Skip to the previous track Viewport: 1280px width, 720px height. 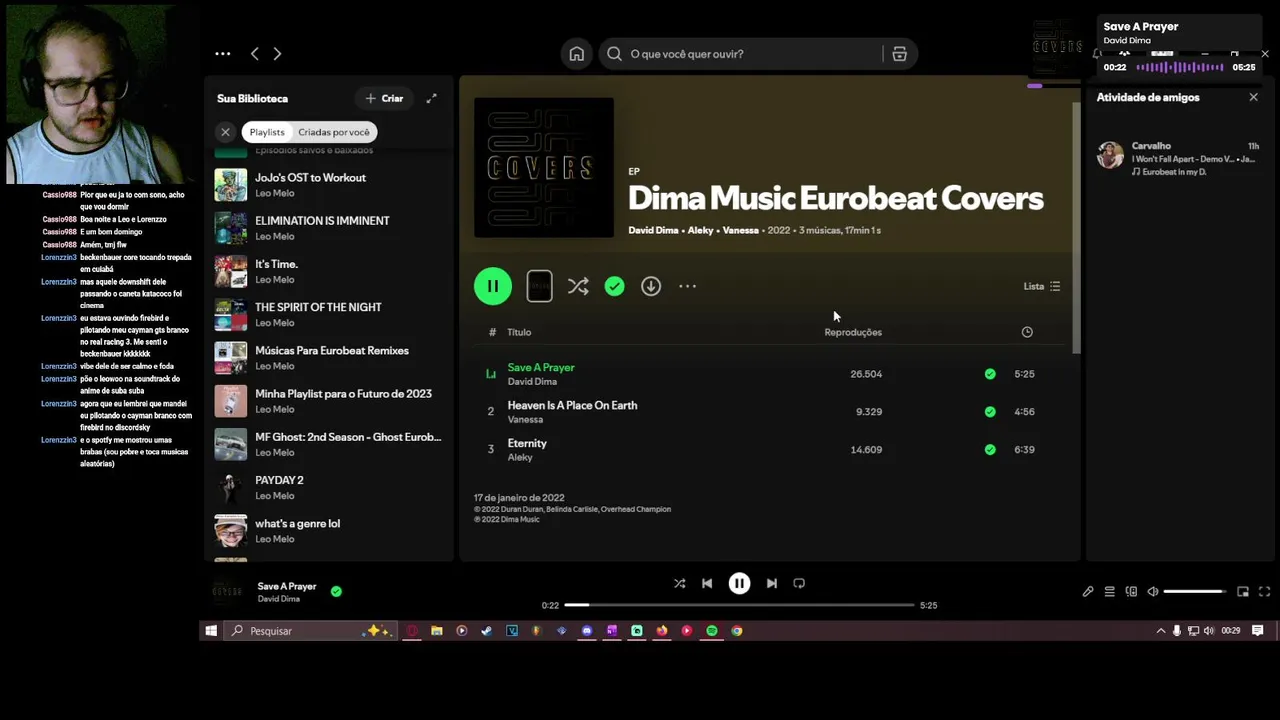click(x=707, y=583)
